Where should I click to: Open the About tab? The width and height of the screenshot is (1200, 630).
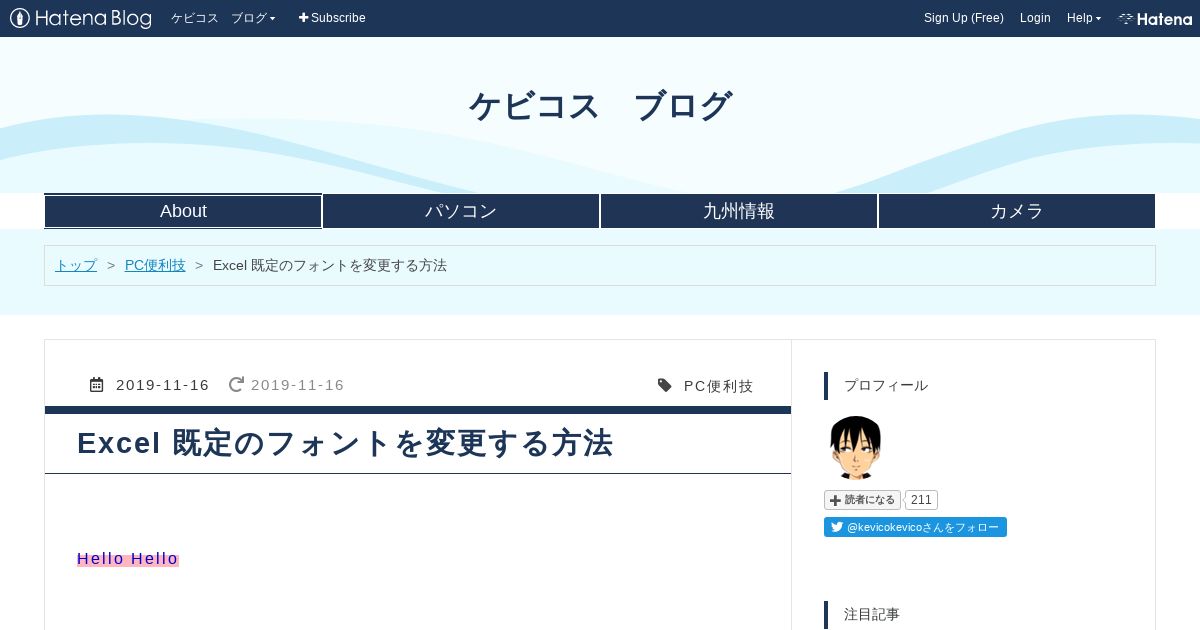tap(183, 211)
